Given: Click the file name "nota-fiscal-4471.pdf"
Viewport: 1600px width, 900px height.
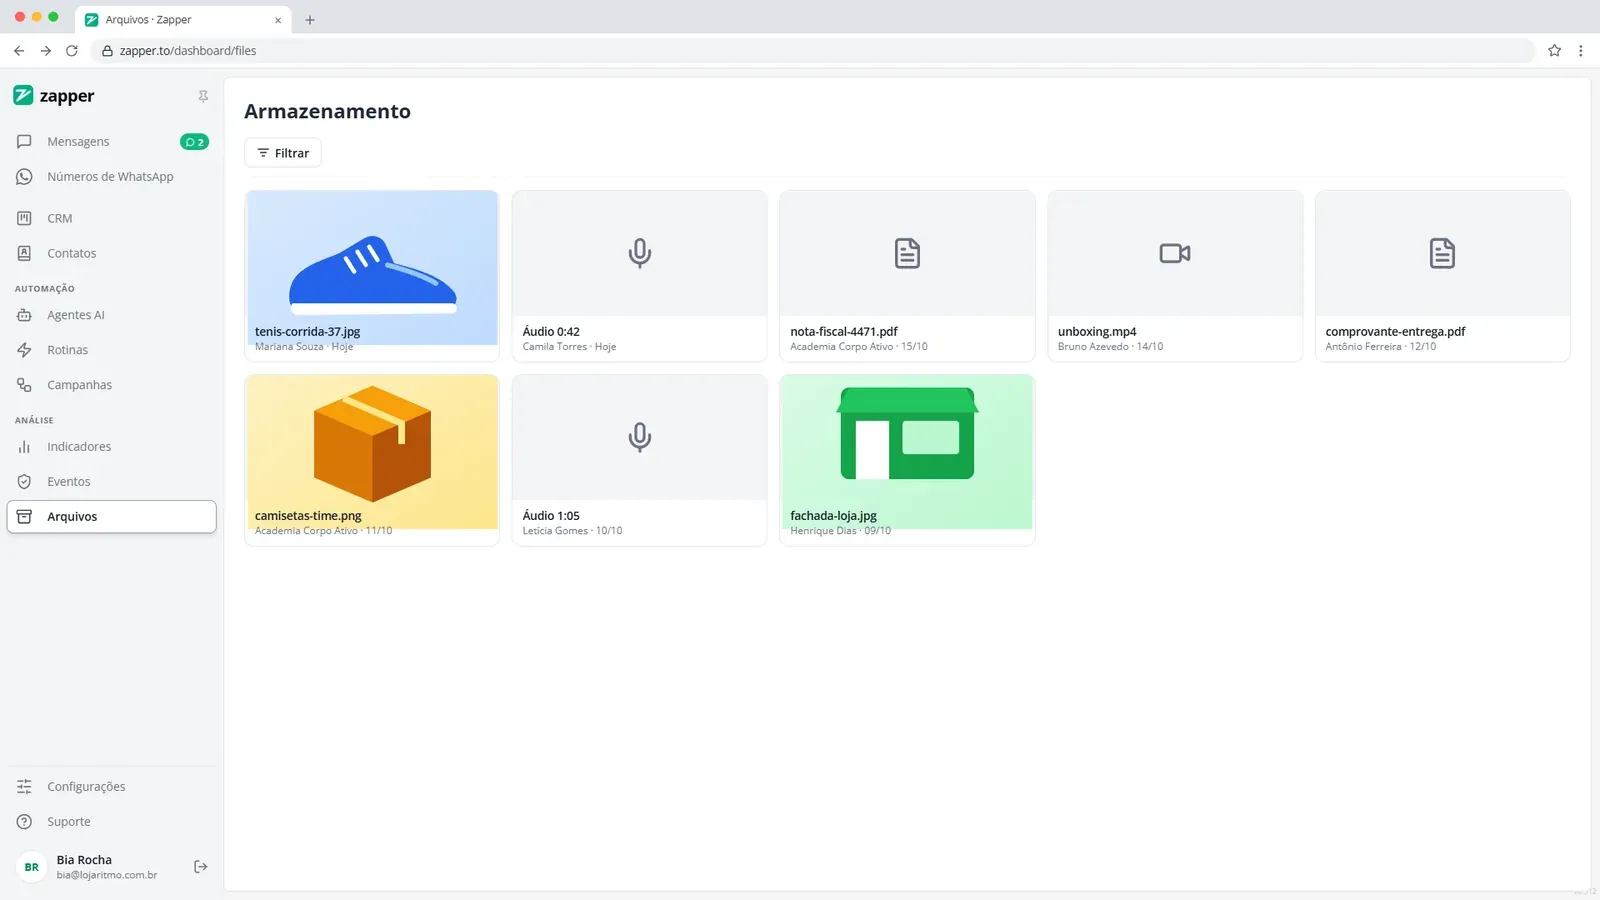Looking at the screenshot, I should pos(844,332).
